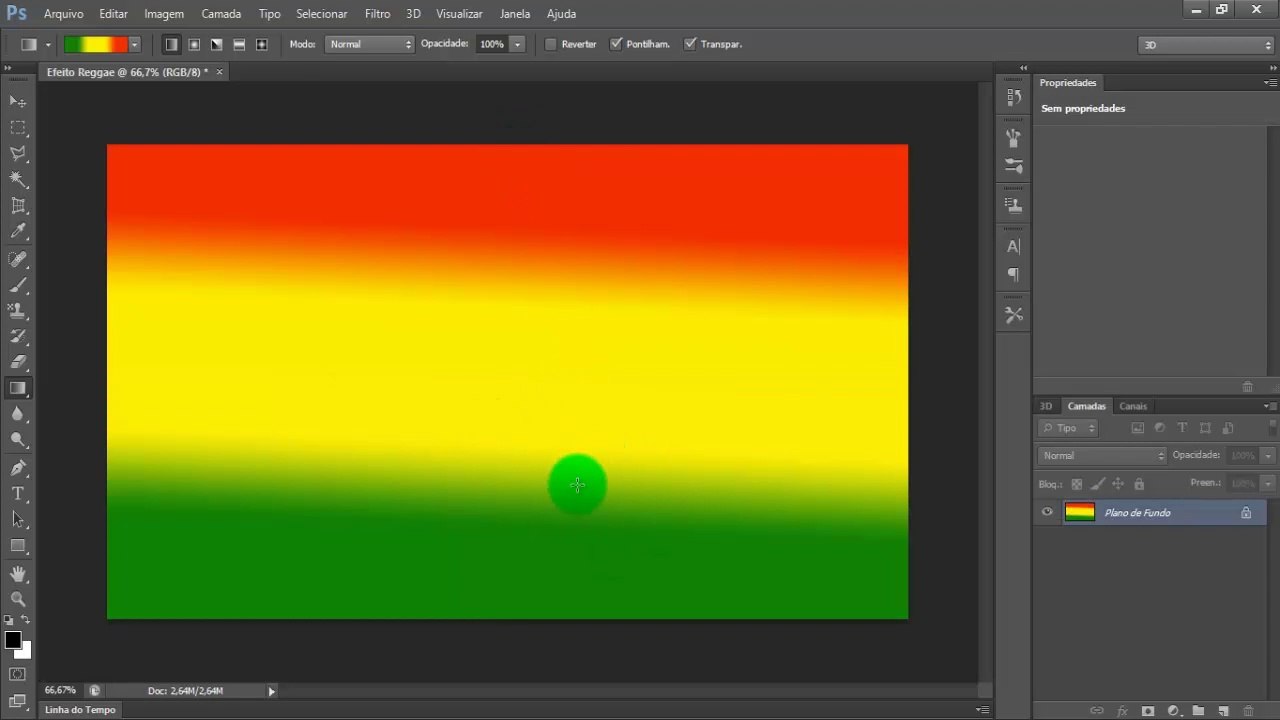Open the Linha do Tempo panel
Screen dimensions: 1280x720
point(80,710)
